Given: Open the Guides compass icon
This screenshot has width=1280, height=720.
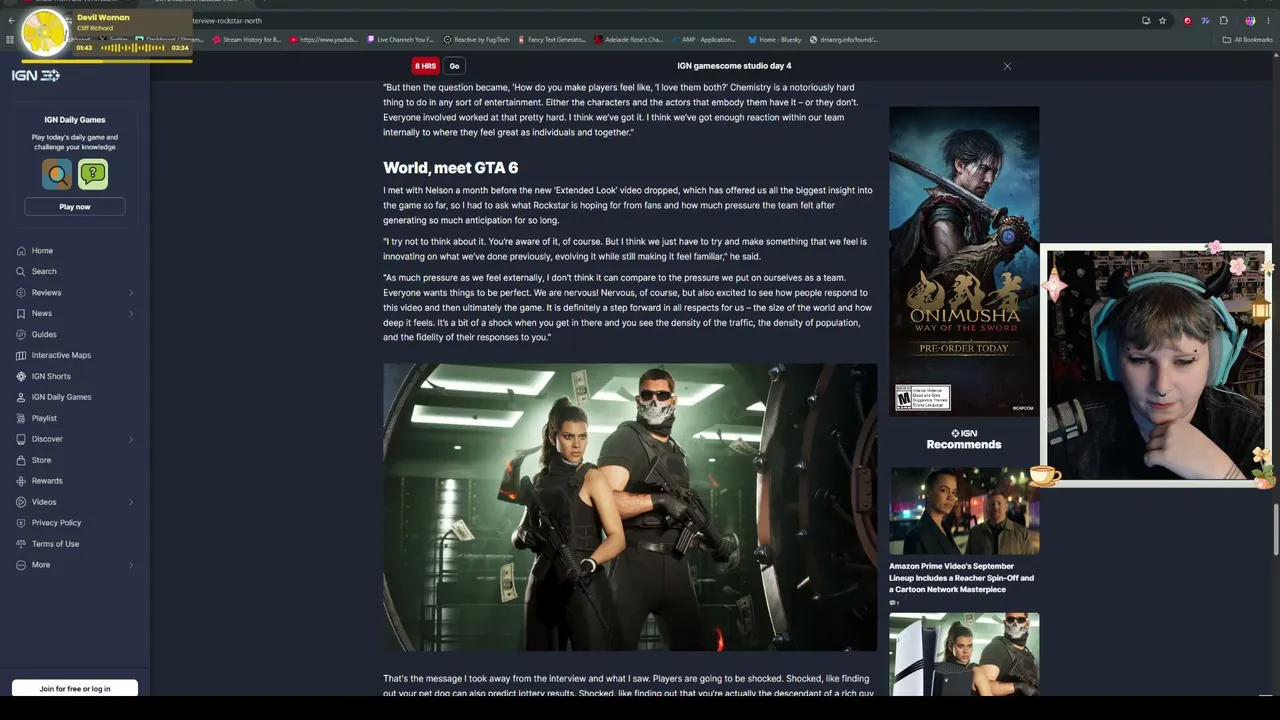Looking at the screenshot, I should coord(21,334).
